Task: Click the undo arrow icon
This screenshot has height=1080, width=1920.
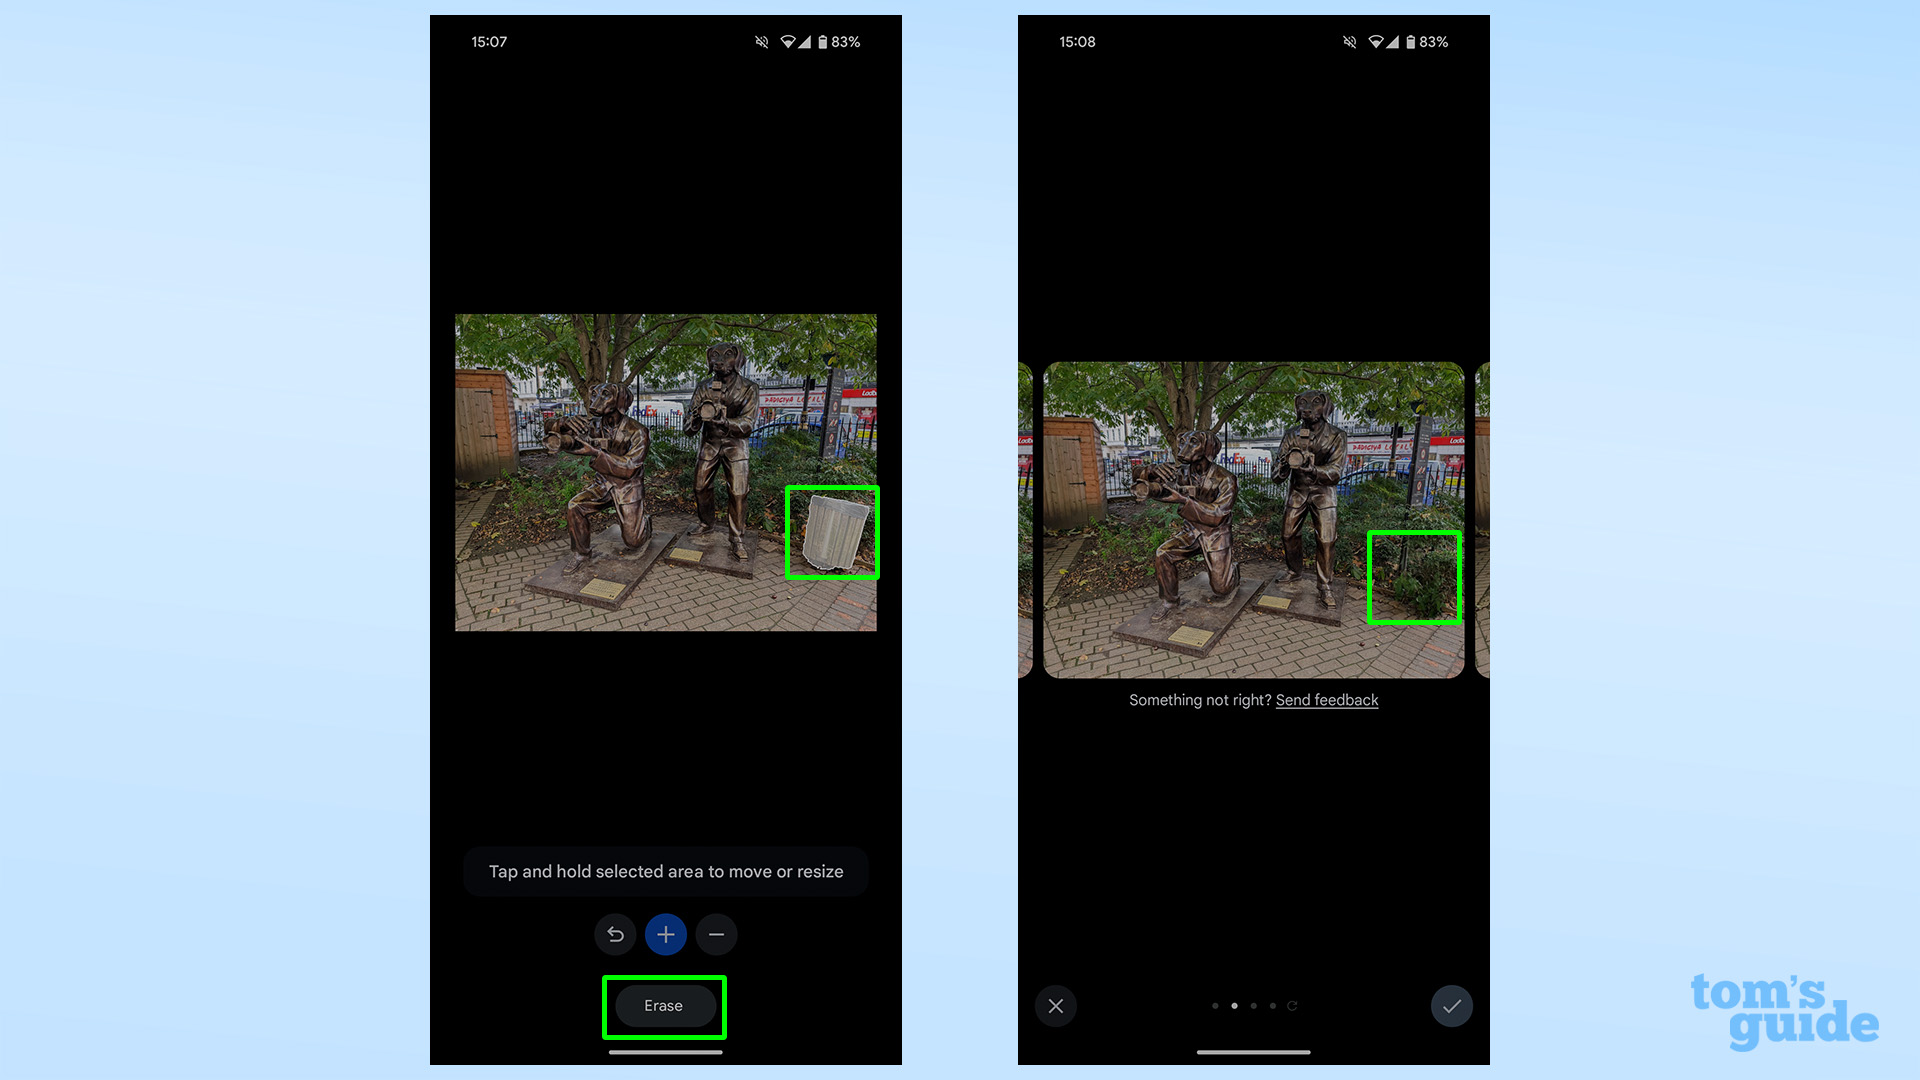Action: [x=616, y=934]
